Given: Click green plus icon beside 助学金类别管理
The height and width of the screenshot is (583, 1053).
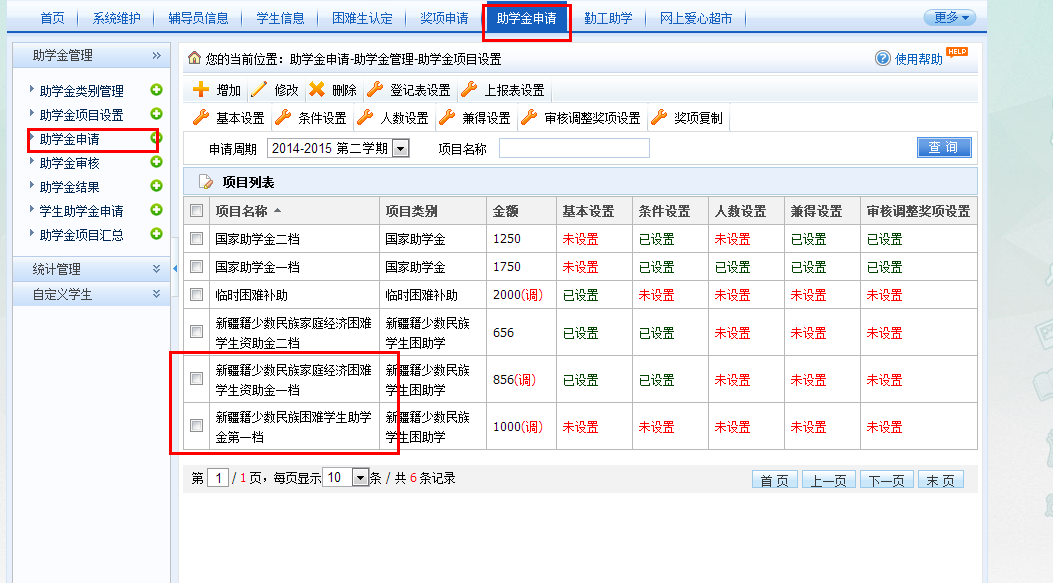Looking at the screenshot, I should click(156, 91).
